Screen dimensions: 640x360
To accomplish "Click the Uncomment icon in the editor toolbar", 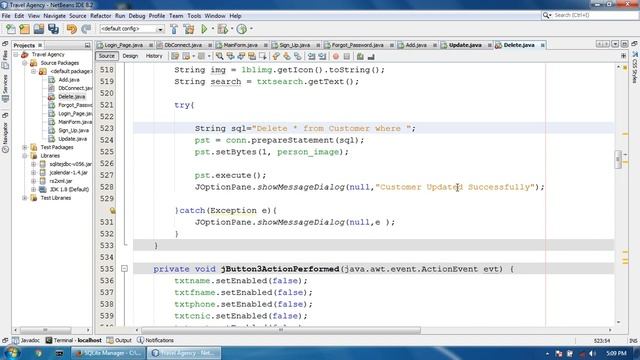I will pos(371,56).
